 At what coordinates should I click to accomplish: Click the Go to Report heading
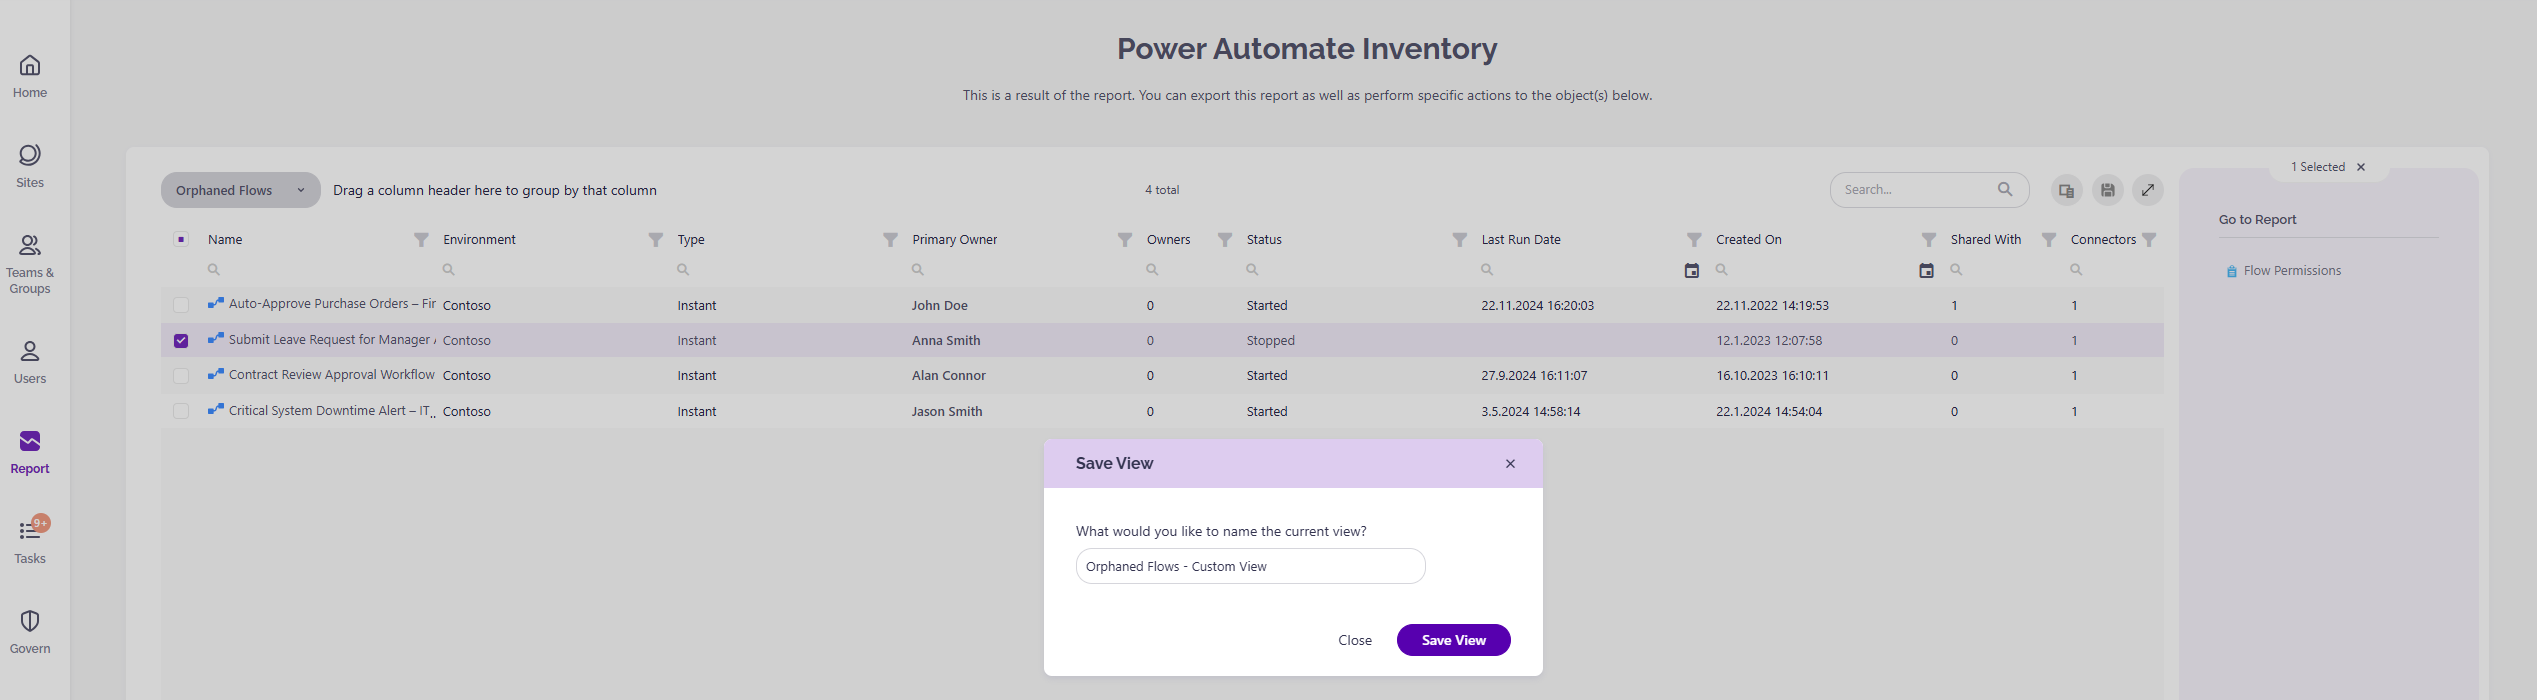click(x=2258, y=219)
